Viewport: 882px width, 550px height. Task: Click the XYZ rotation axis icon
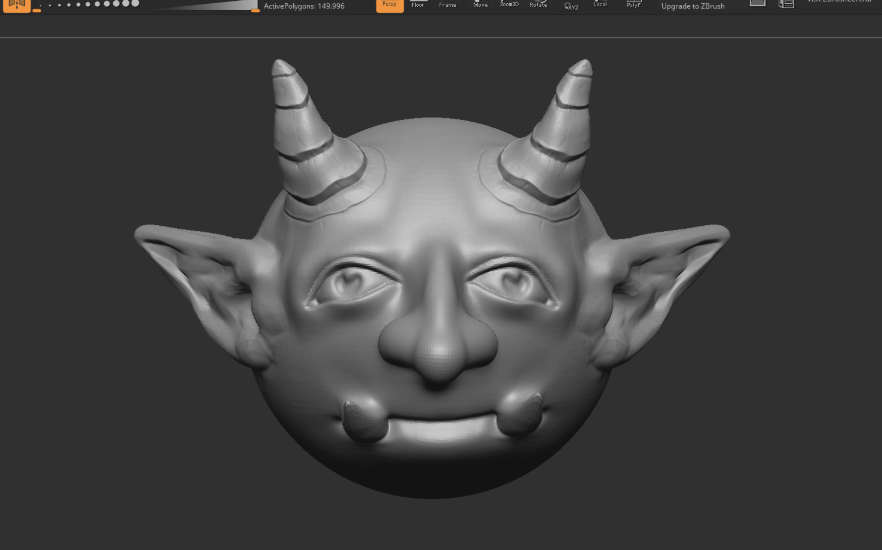click(571, 5)
